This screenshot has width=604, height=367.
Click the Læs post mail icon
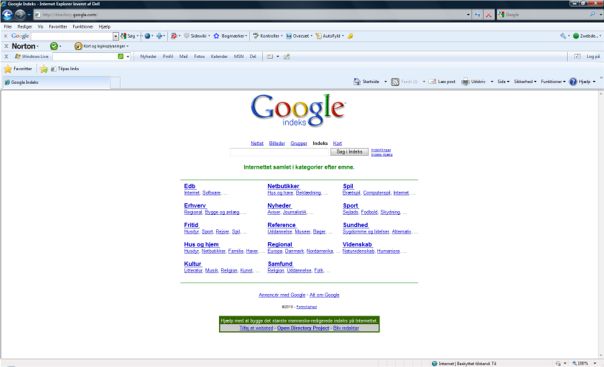pos(433,82)
